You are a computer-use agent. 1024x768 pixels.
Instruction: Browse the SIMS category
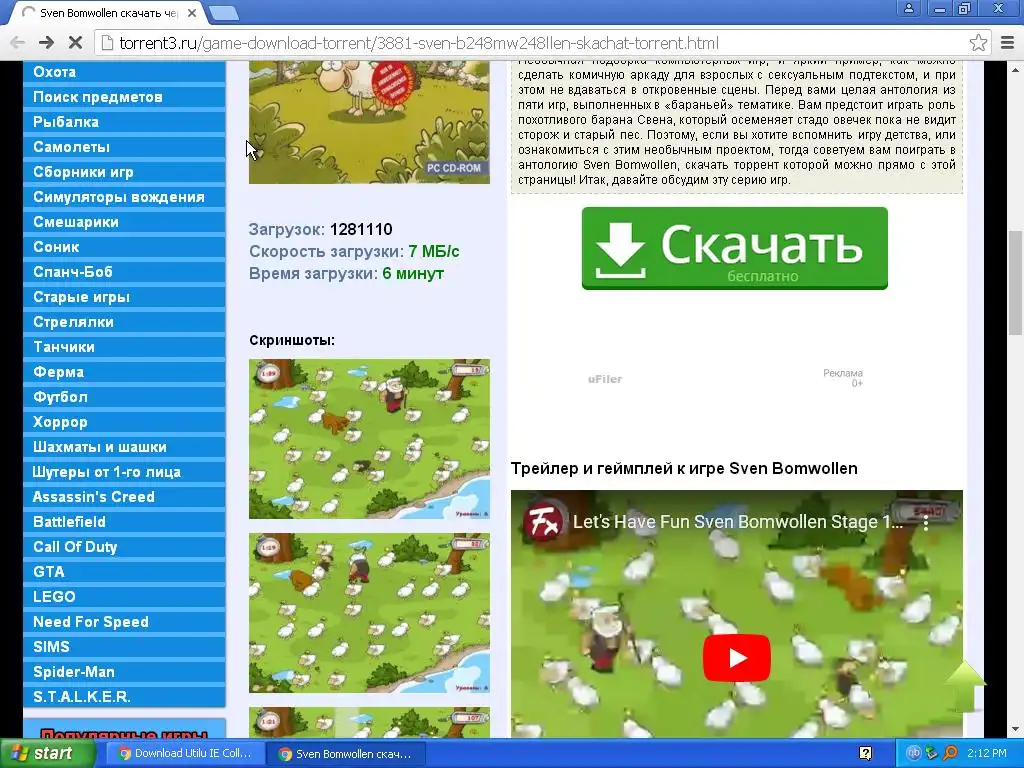click(x=124, y=647)
